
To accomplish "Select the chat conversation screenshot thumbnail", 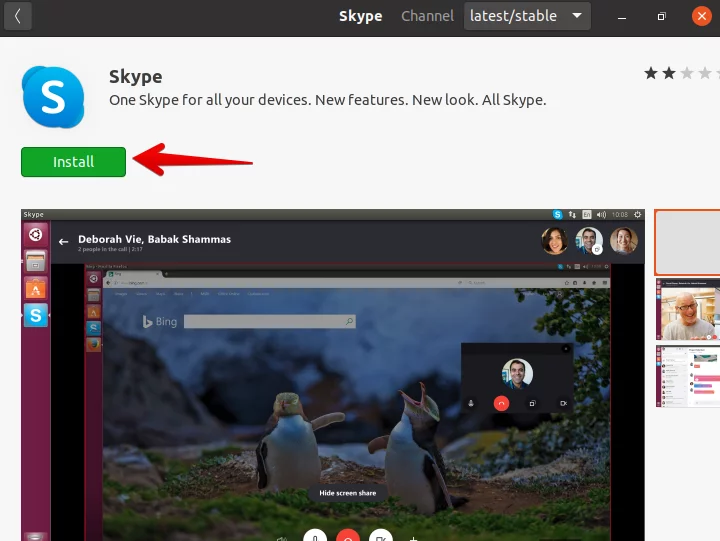I will pyautogui.click(x=687, y=376).
